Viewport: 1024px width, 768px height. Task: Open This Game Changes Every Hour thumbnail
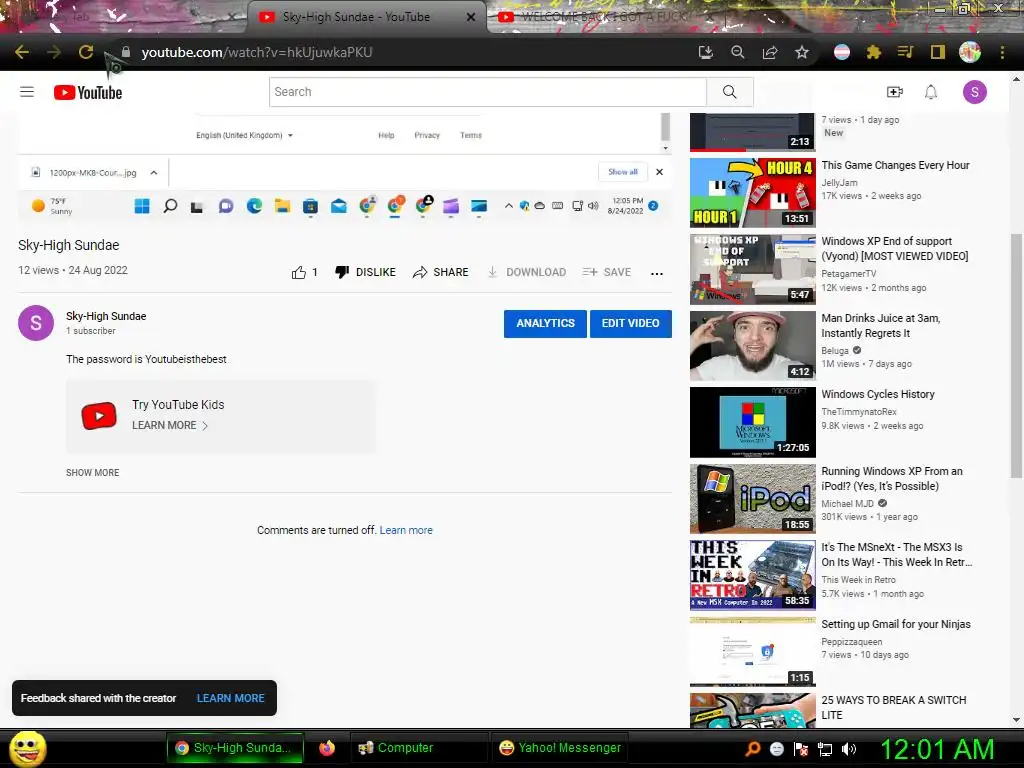pyautogui.click(x=752, y=193)
